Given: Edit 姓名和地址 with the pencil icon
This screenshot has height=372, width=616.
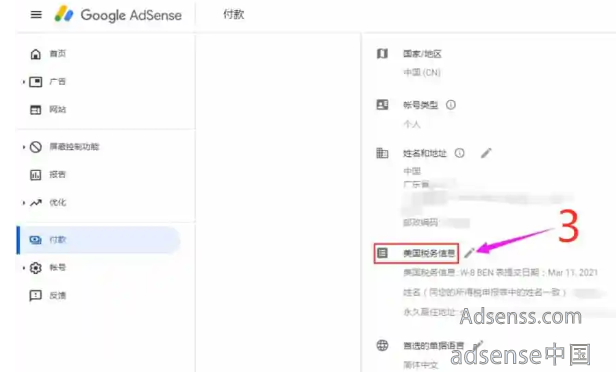Looking at the screenshot, I should coord(486,153).
